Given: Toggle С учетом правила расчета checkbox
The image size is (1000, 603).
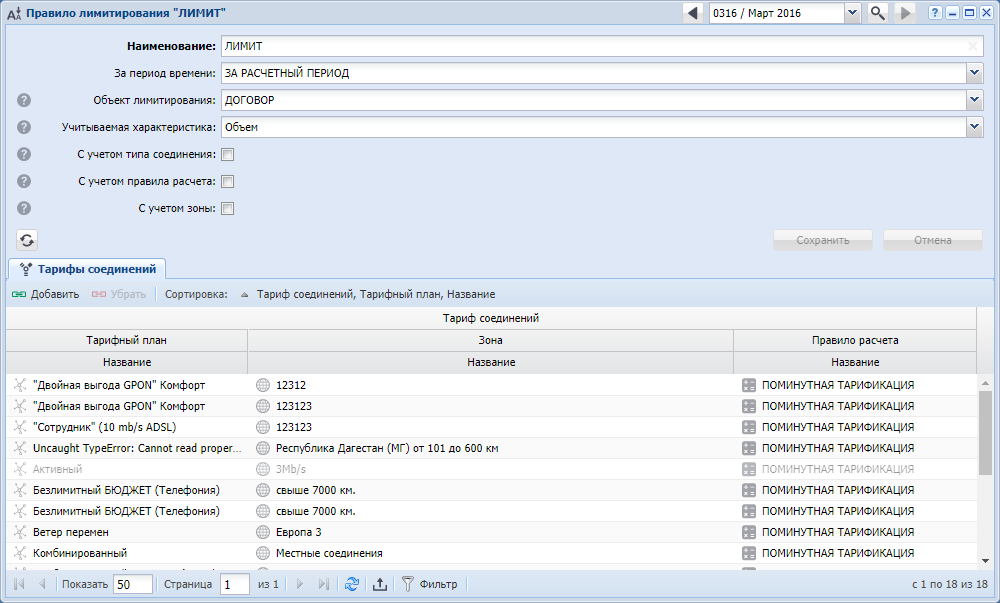Looking at the screenshot, I should click(x=228, y=182).
